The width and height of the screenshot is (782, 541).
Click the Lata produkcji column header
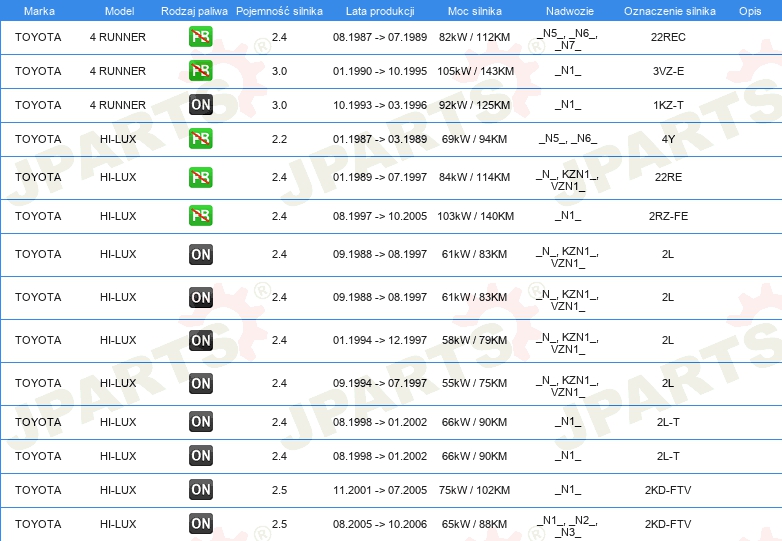click(380, 11)
